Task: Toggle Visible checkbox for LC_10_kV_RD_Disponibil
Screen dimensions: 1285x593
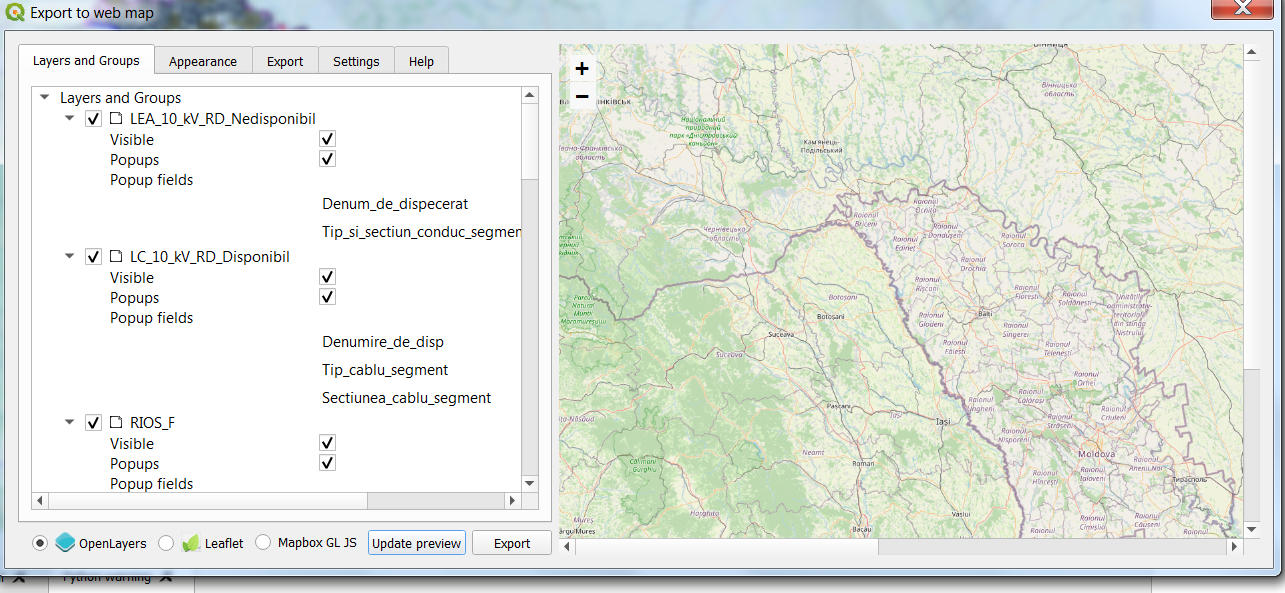Action: [x=327, y=277]
